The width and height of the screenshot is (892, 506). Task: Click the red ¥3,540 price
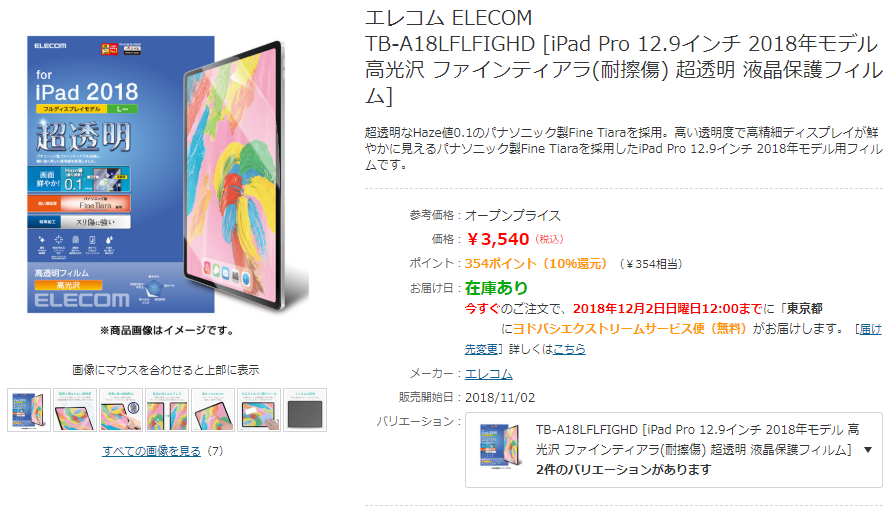pyautogui.click(x=498, y=239)
